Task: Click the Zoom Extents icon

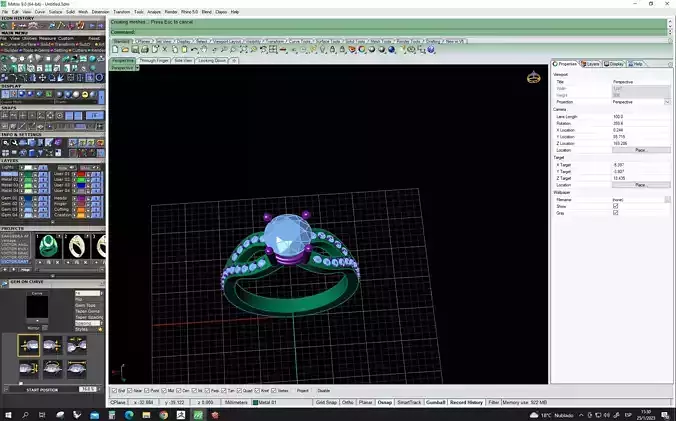Action: click(x=243, y=50)
